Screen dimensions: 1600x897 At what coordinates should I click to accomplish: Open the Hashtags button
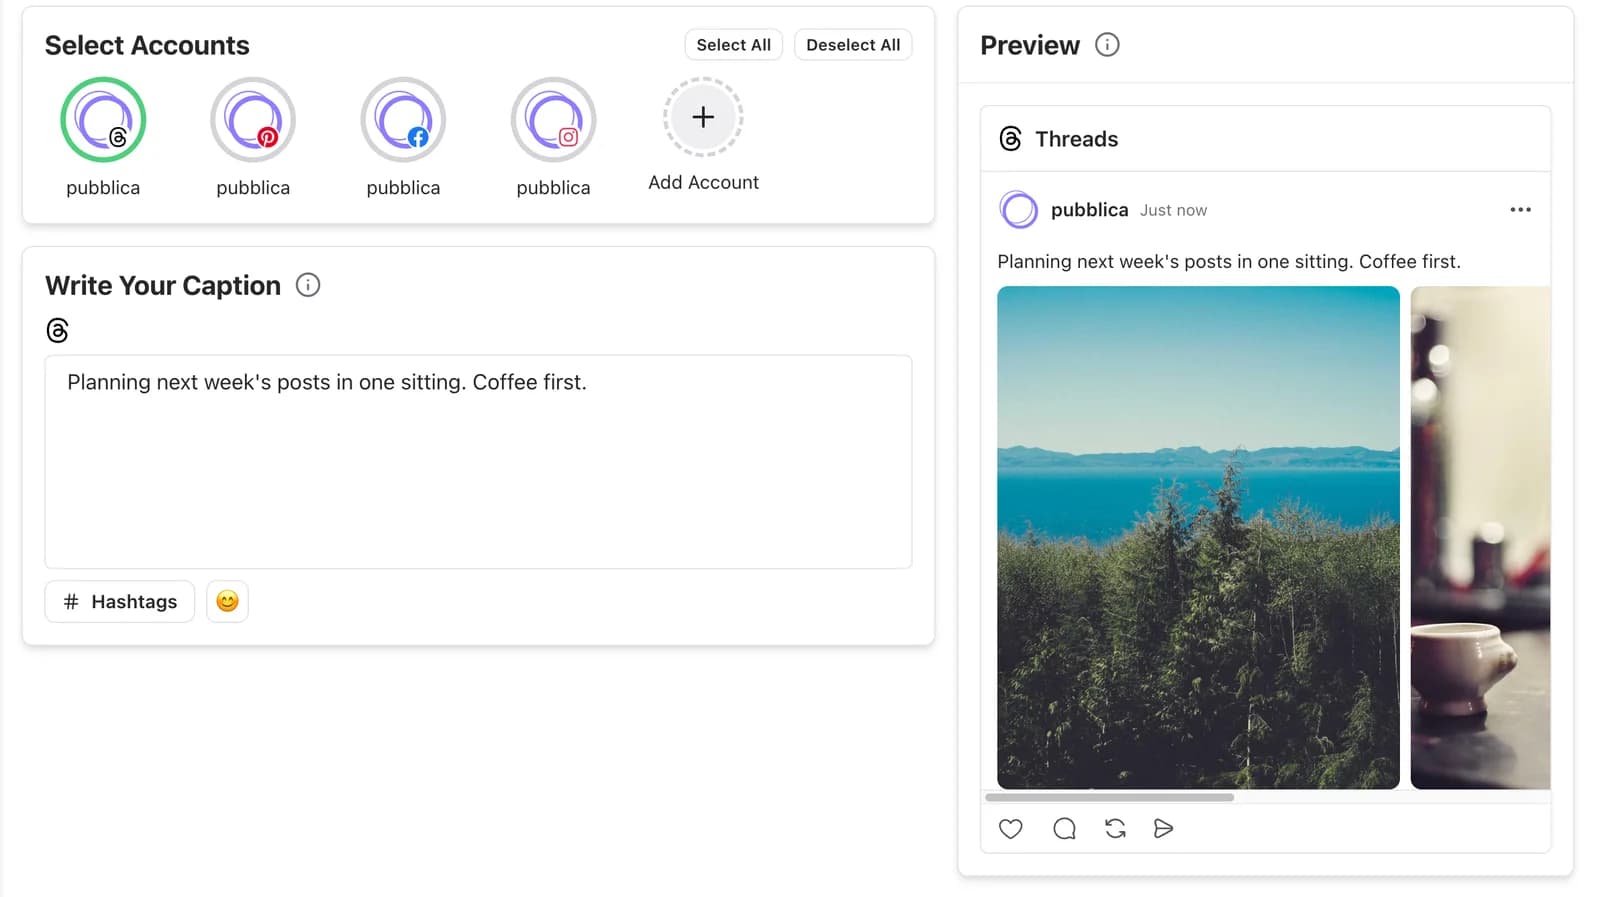tap(120, 602)
